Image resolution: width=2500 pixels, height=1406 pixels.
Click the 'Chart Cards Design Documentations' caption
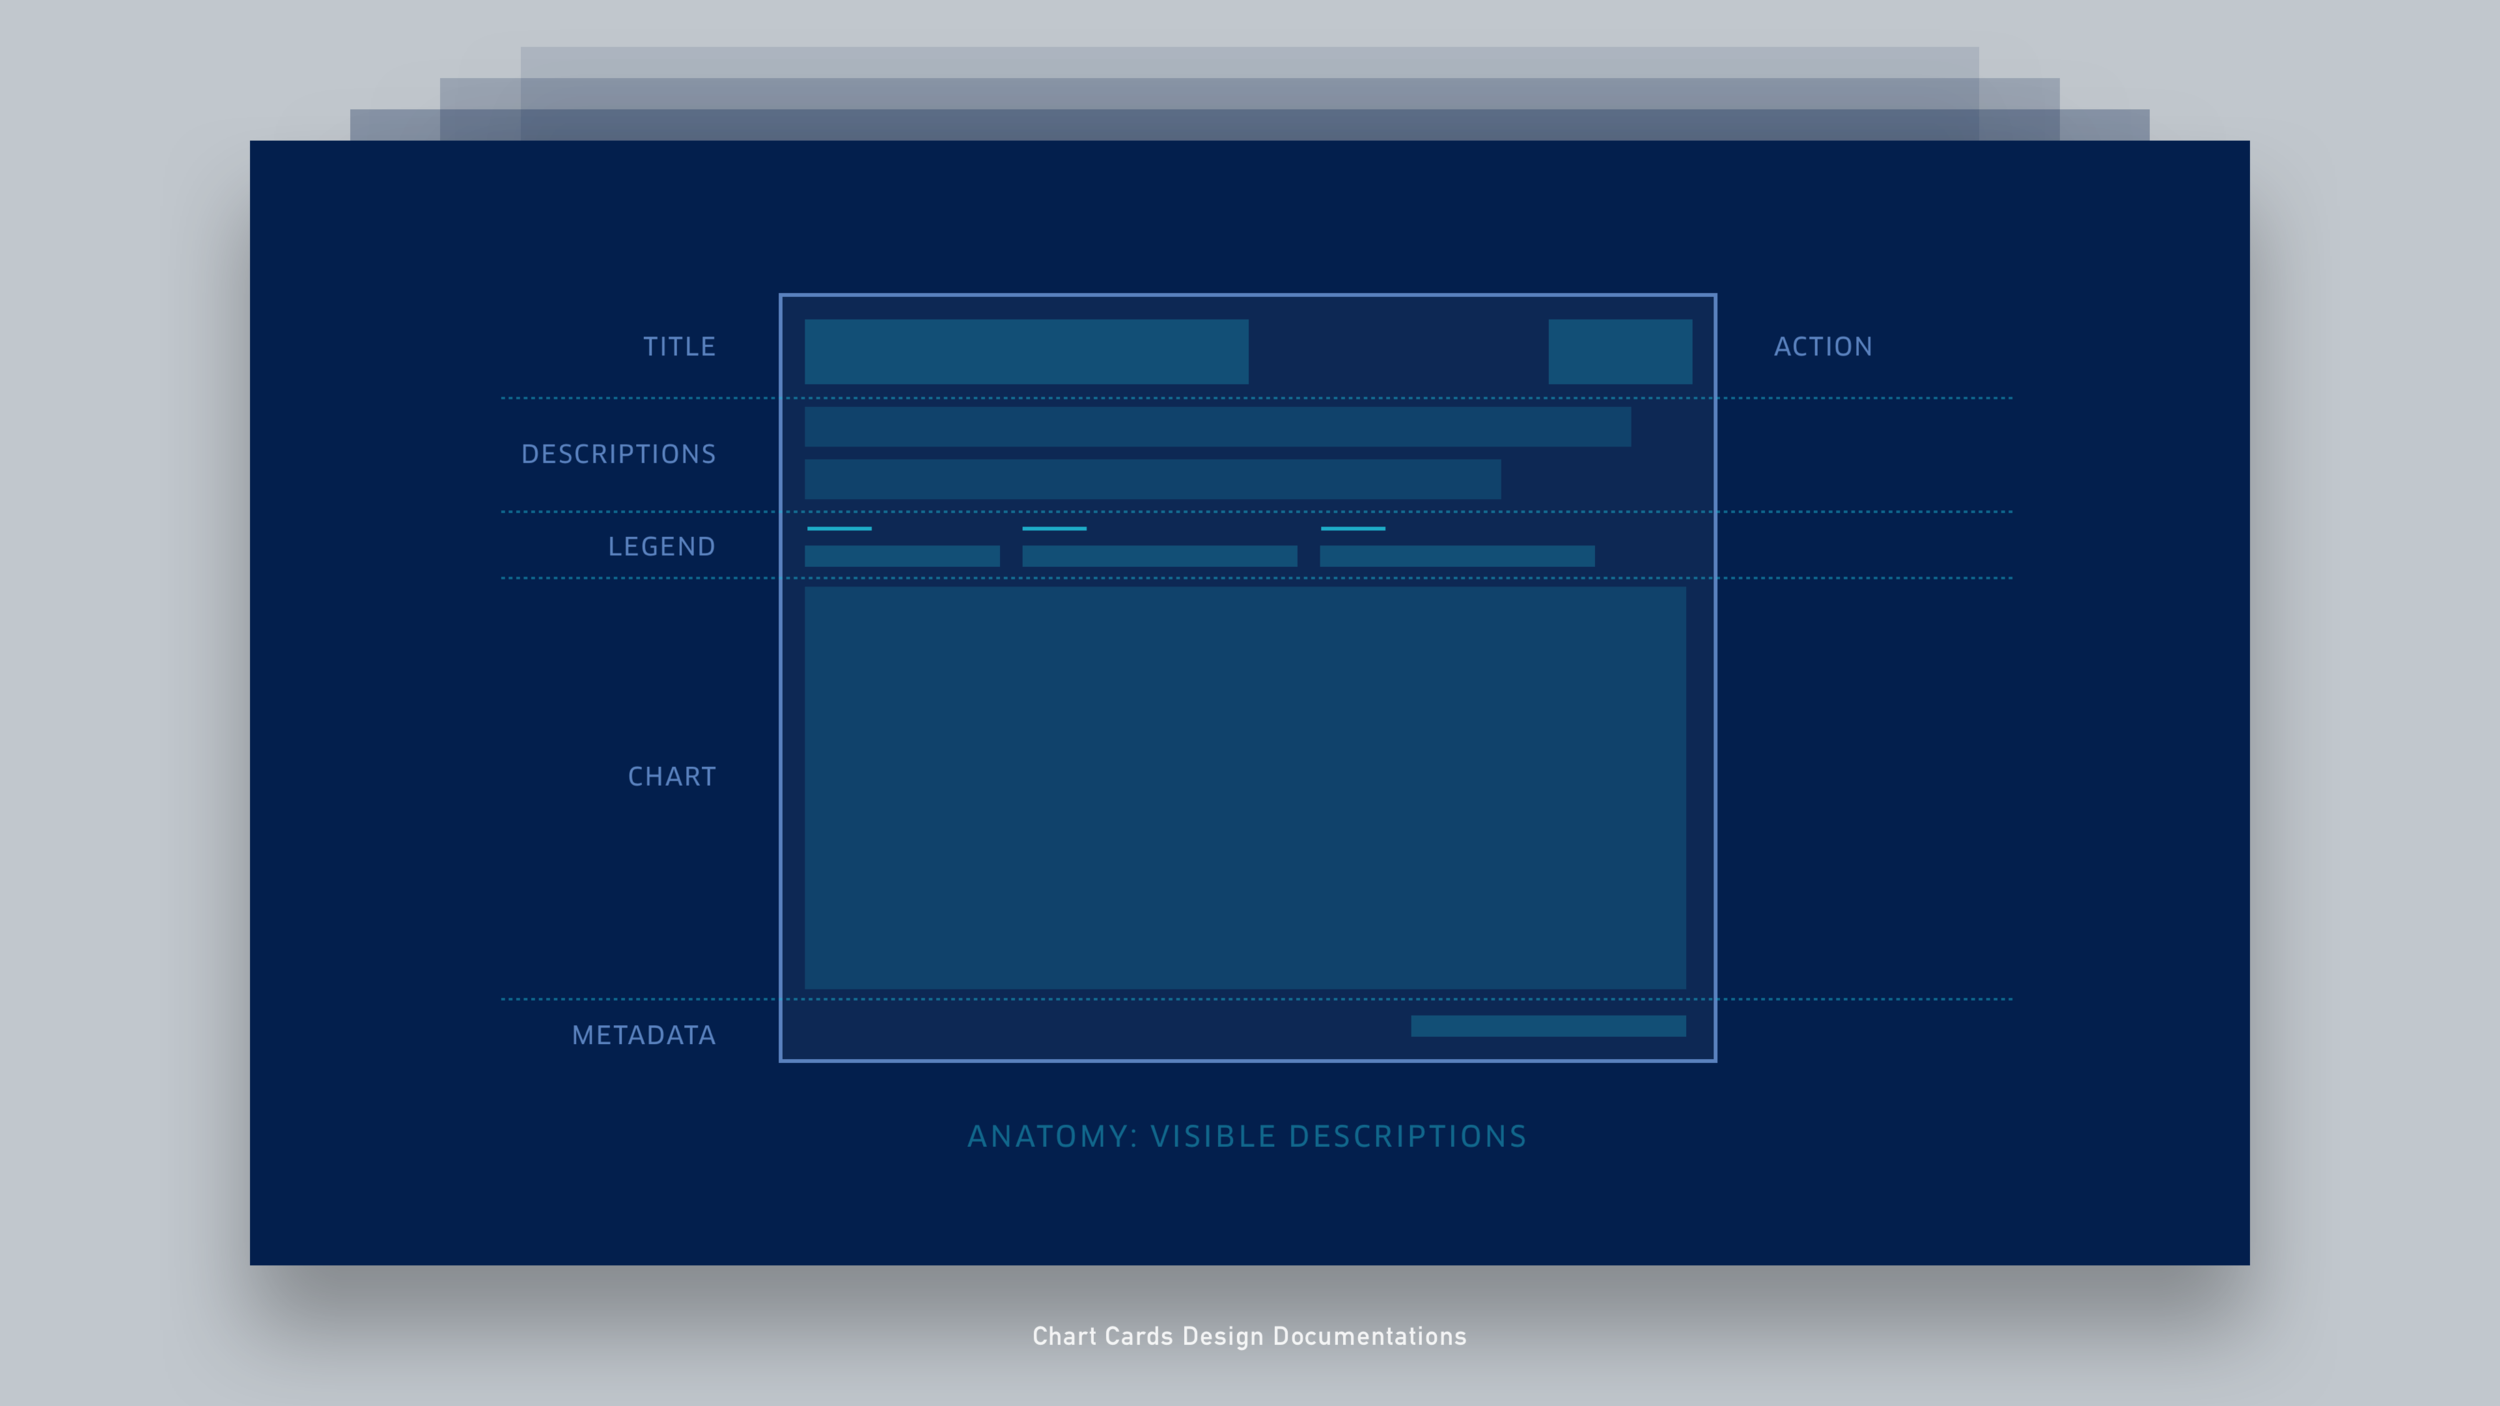coord(1249,1337)
